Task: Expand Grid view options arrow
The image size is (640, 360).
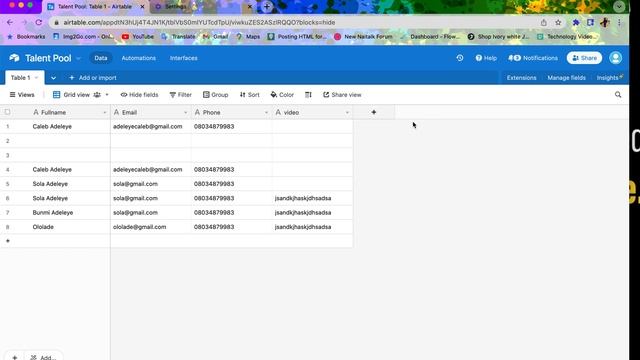Action: click(x=107, y=95)
